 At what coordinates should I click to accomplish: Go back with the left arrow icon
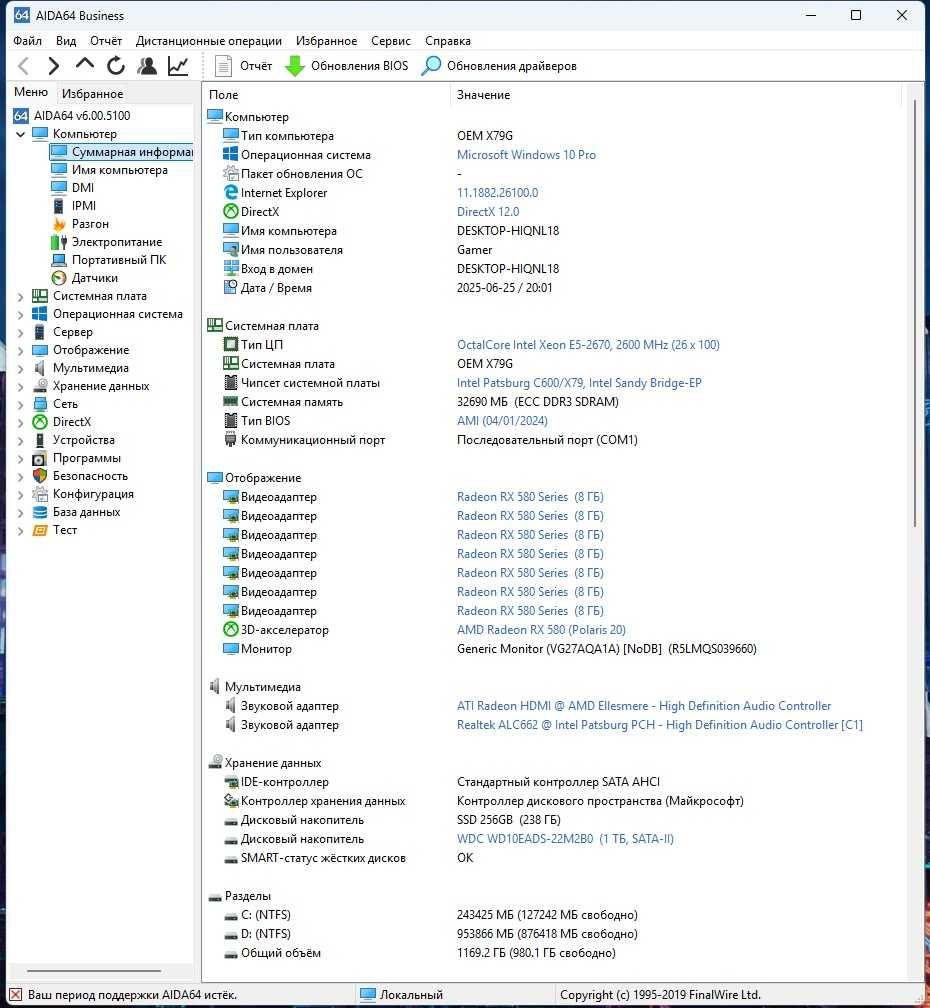(x=23, y=66)
